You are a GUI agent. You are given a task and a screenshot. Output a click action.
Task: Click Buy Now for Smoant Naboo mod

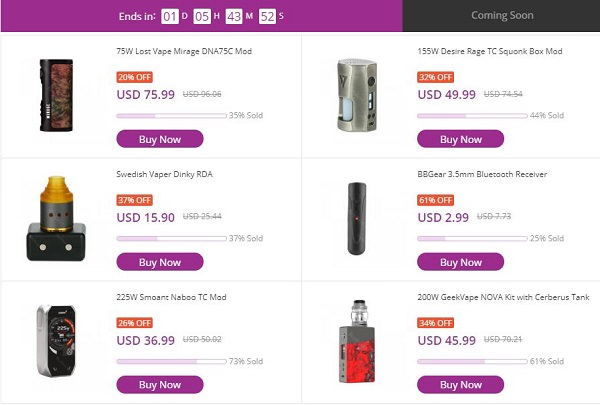click(x=160, y=384)
